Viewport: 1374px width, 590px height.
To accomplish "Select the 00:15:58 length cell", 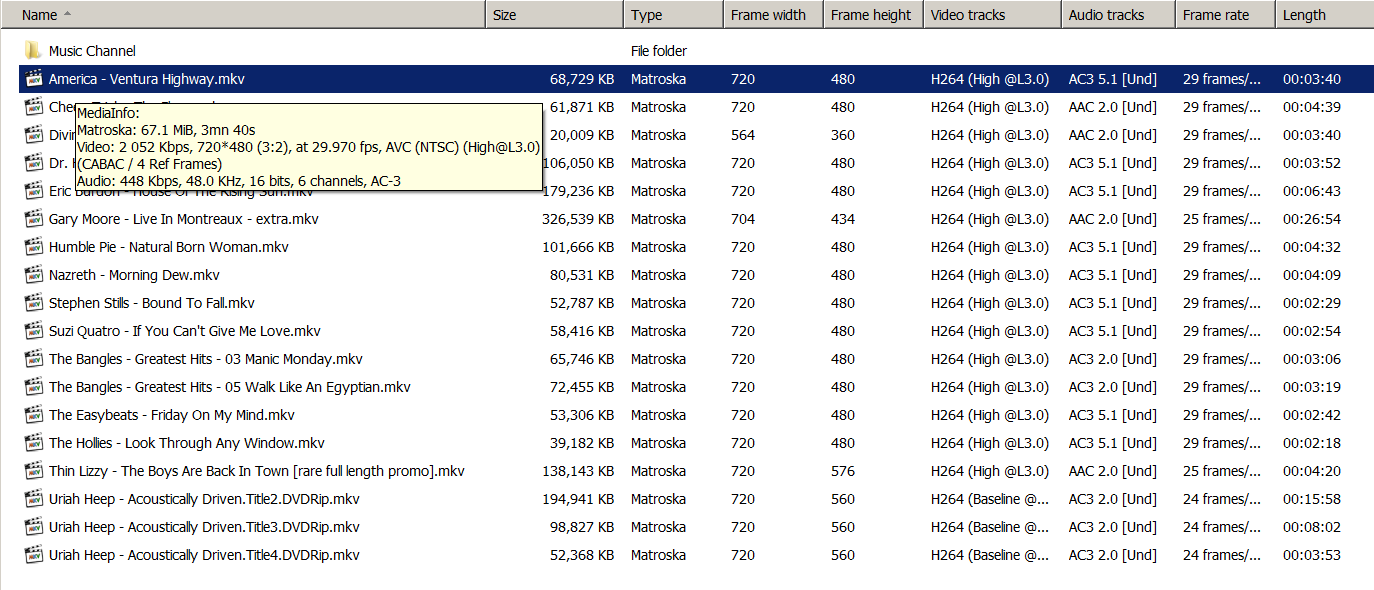I will 1312,499.
